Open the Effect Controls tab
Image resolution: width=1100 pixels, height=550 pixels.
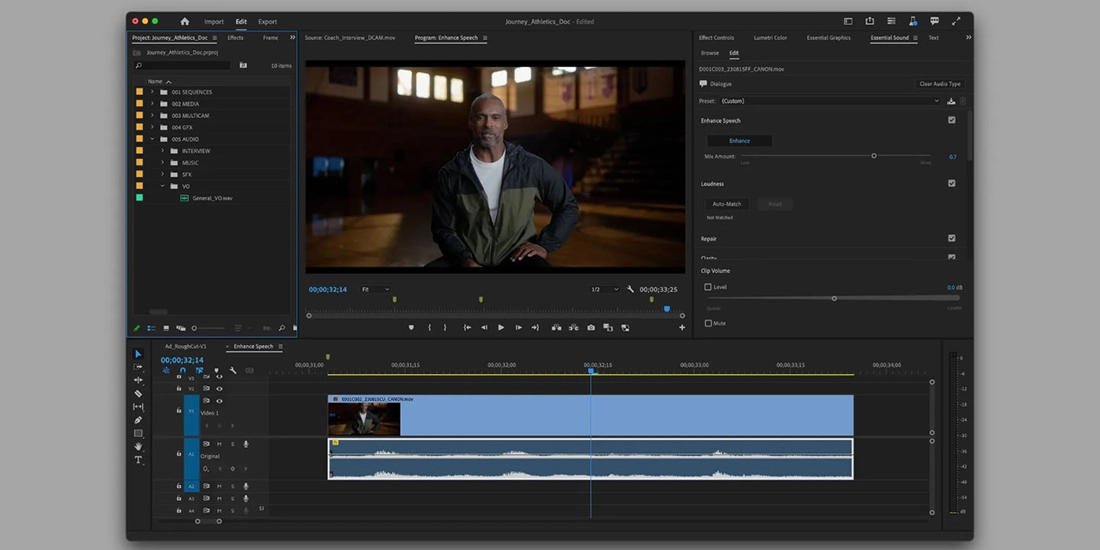click(716, 38)
